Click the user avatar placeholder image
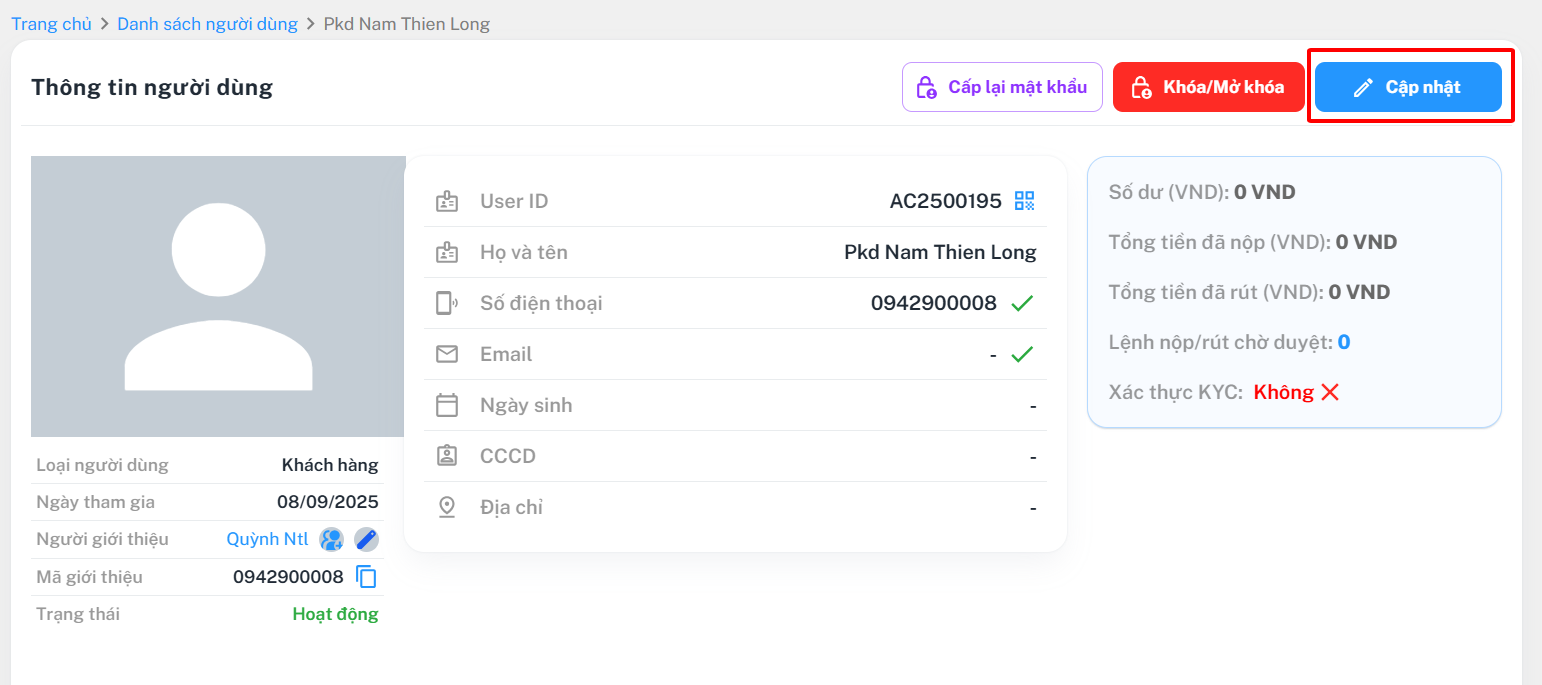This screenshot has height=685, width=1542. coord(218,296)
